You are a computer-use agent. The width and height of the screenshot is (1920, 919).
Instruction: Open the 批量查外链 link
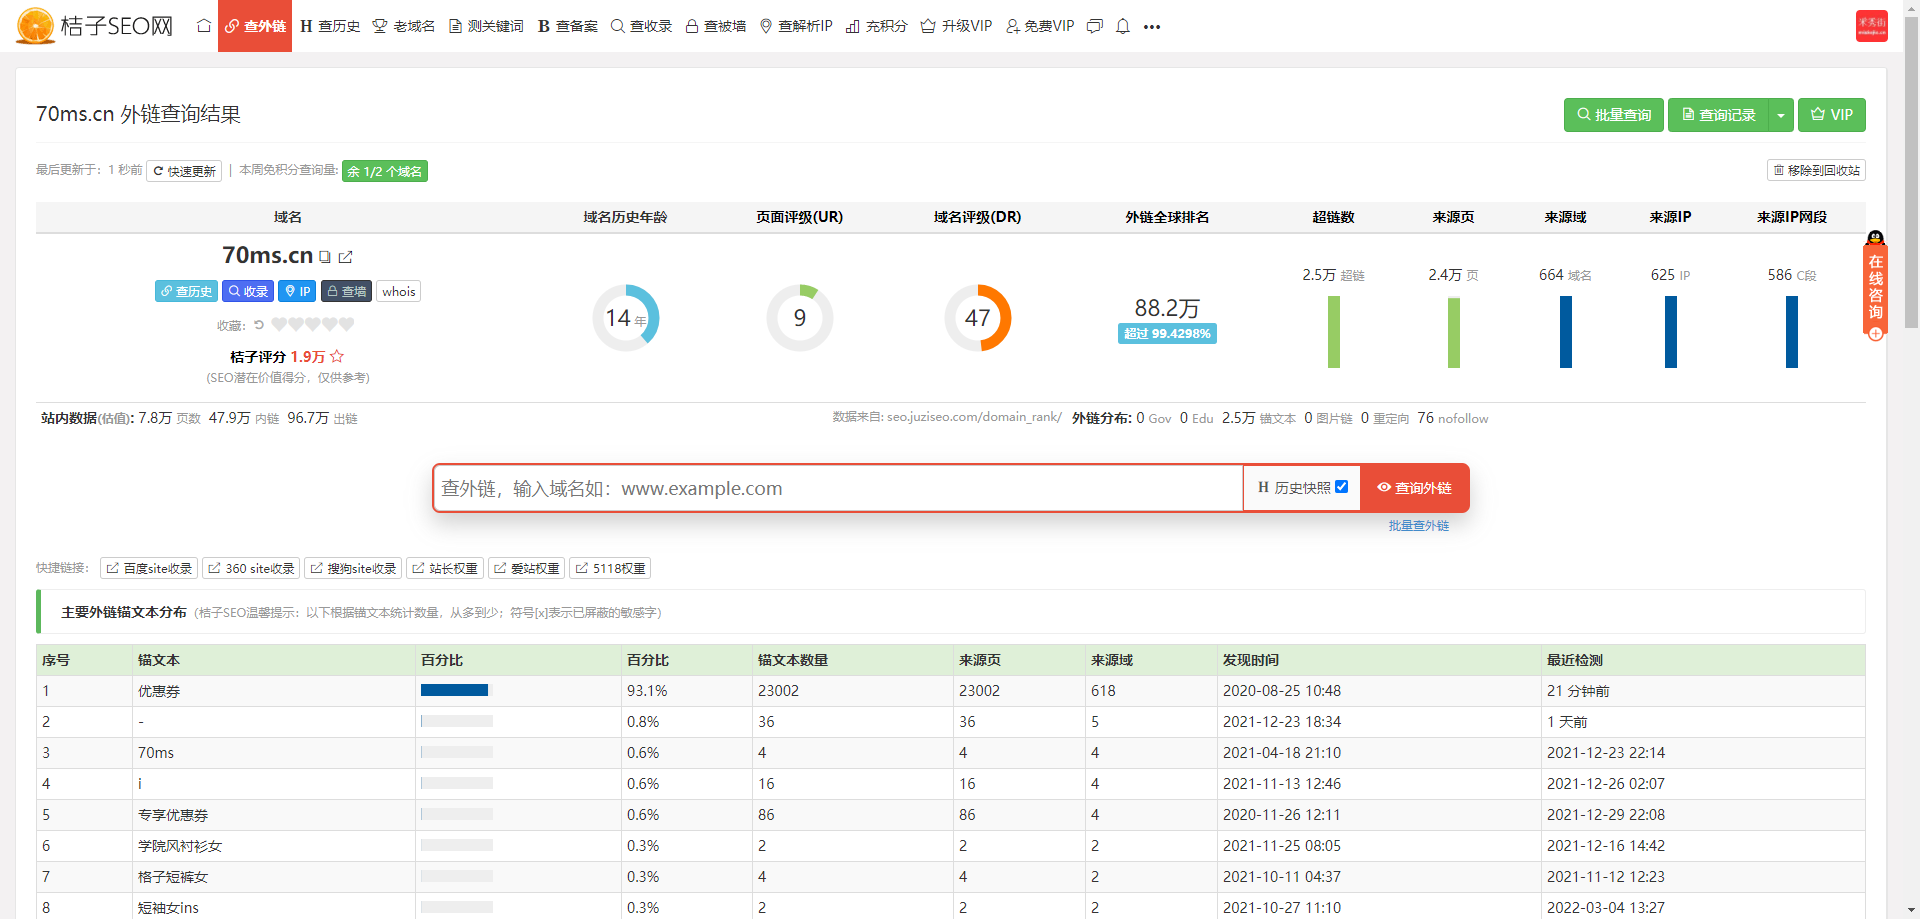[x=1418, y=525]
